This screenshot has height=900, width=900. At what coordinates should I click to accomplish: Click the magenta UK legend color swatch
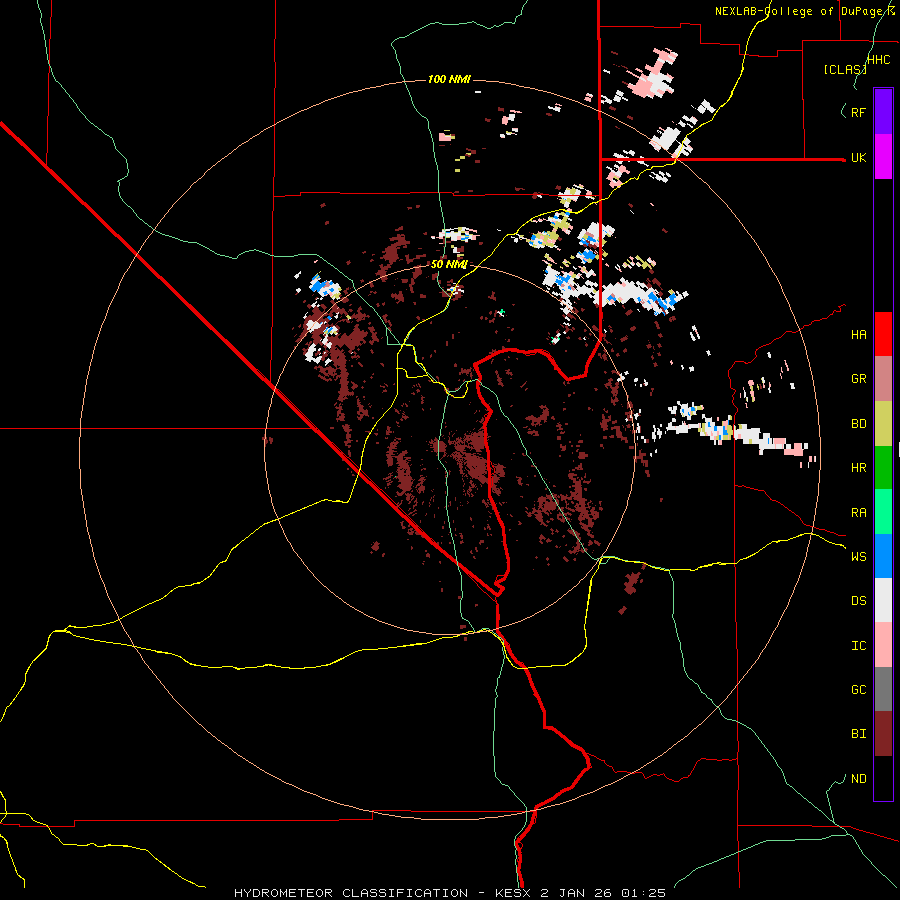[883, 157]
